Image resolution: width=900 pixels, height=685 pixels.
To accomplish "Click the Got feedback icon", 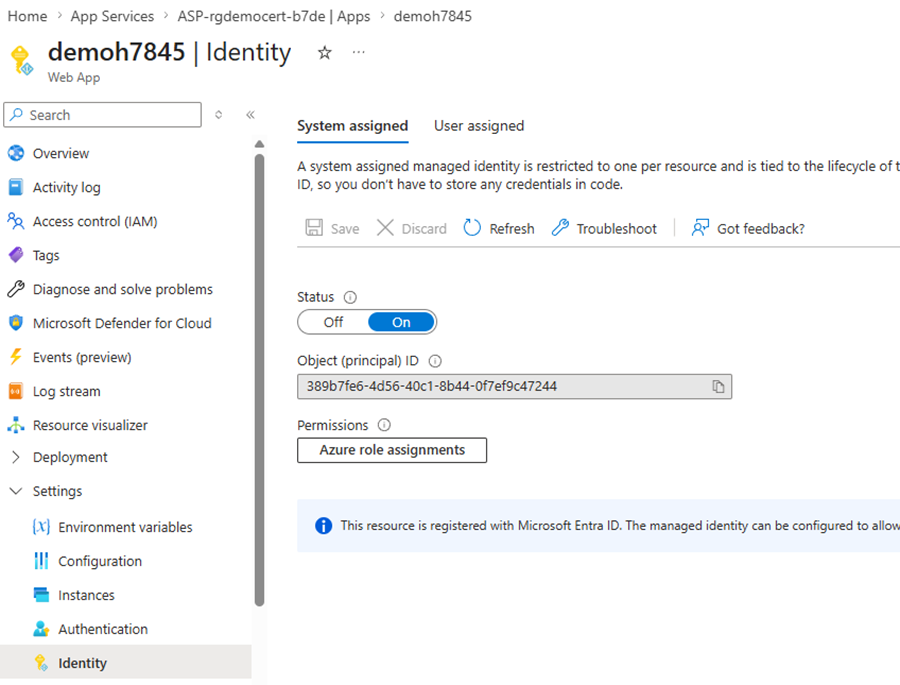I will [x=700, y=228].
